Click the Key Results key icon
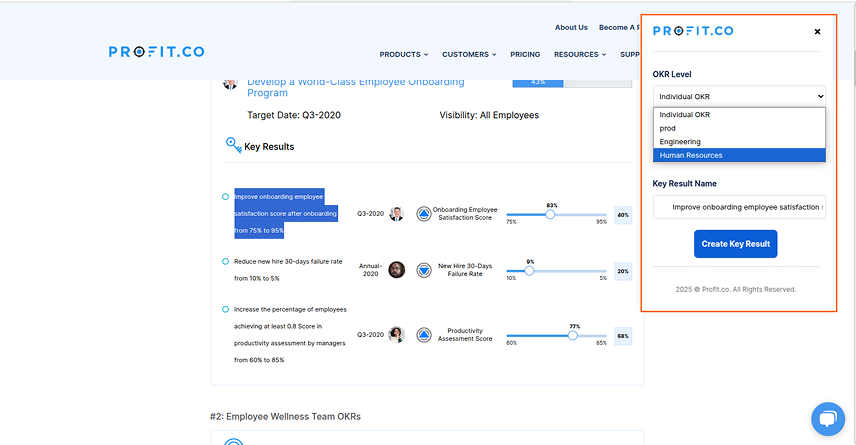856x445 pixels. [234, 145]
